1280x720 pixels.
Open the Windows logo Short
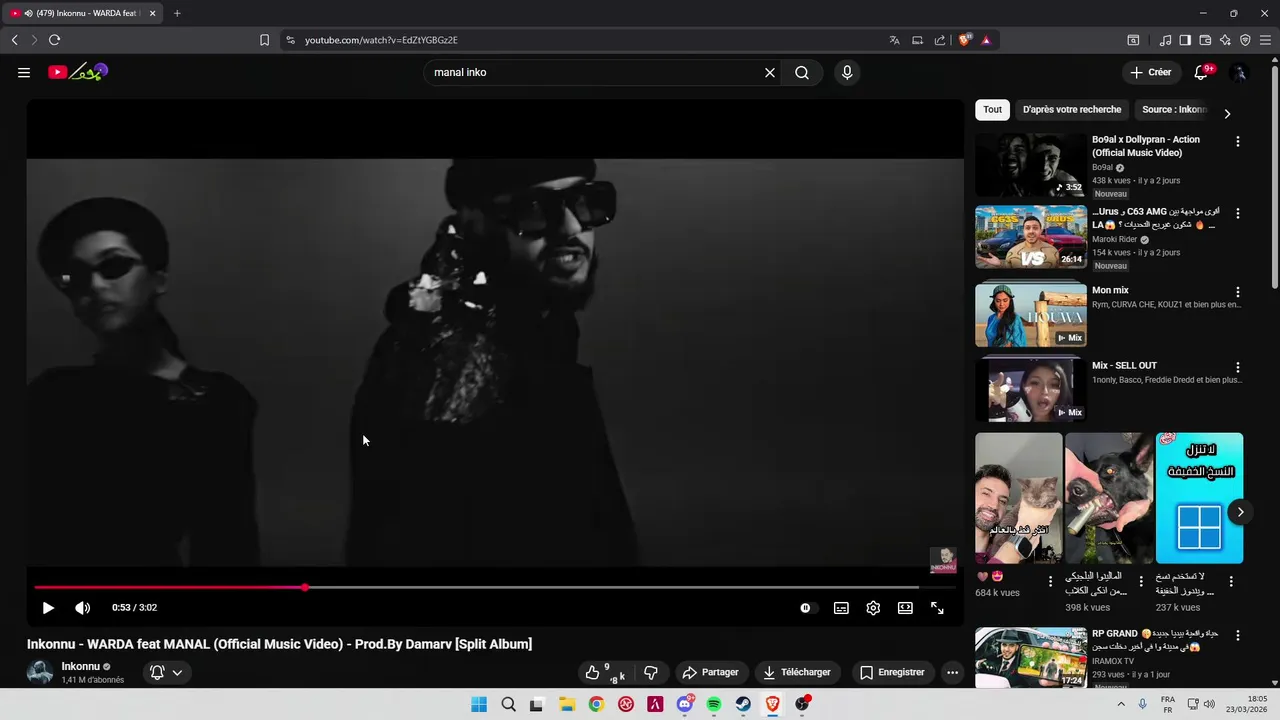[x=1199, y=498]
